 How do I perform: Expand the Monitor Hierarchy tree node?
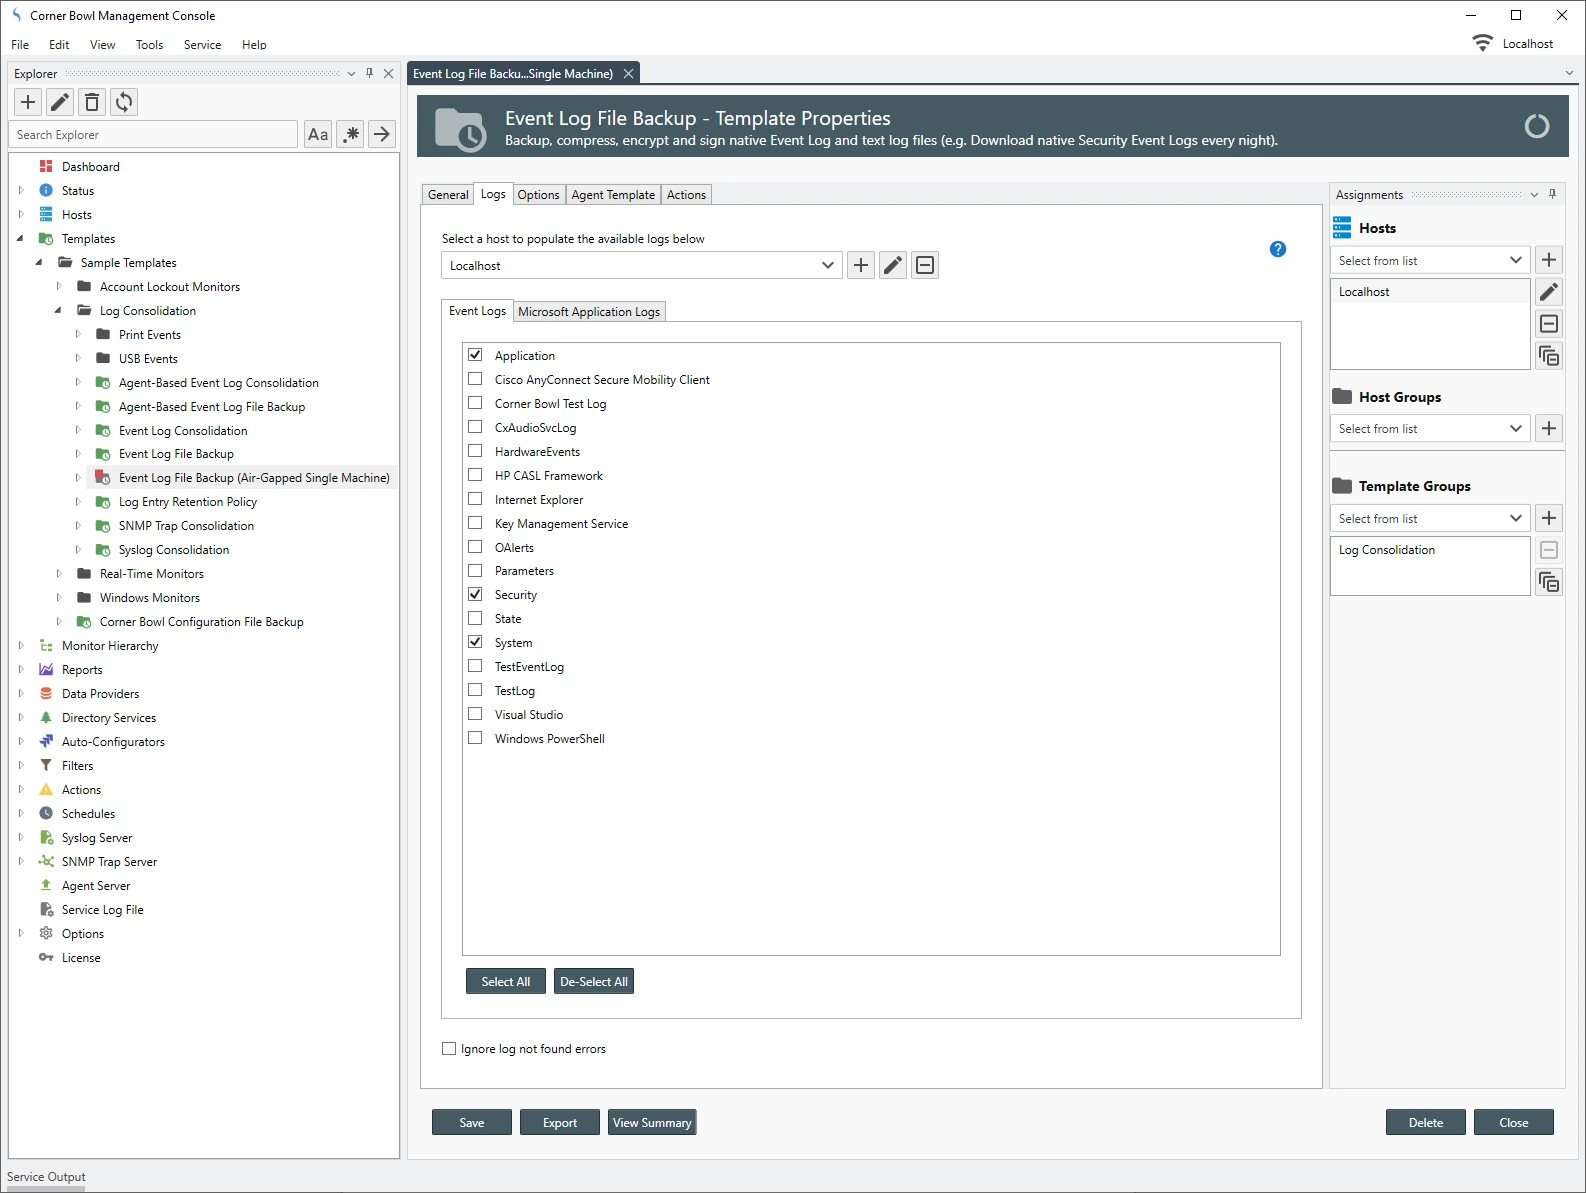pos(21,646)
